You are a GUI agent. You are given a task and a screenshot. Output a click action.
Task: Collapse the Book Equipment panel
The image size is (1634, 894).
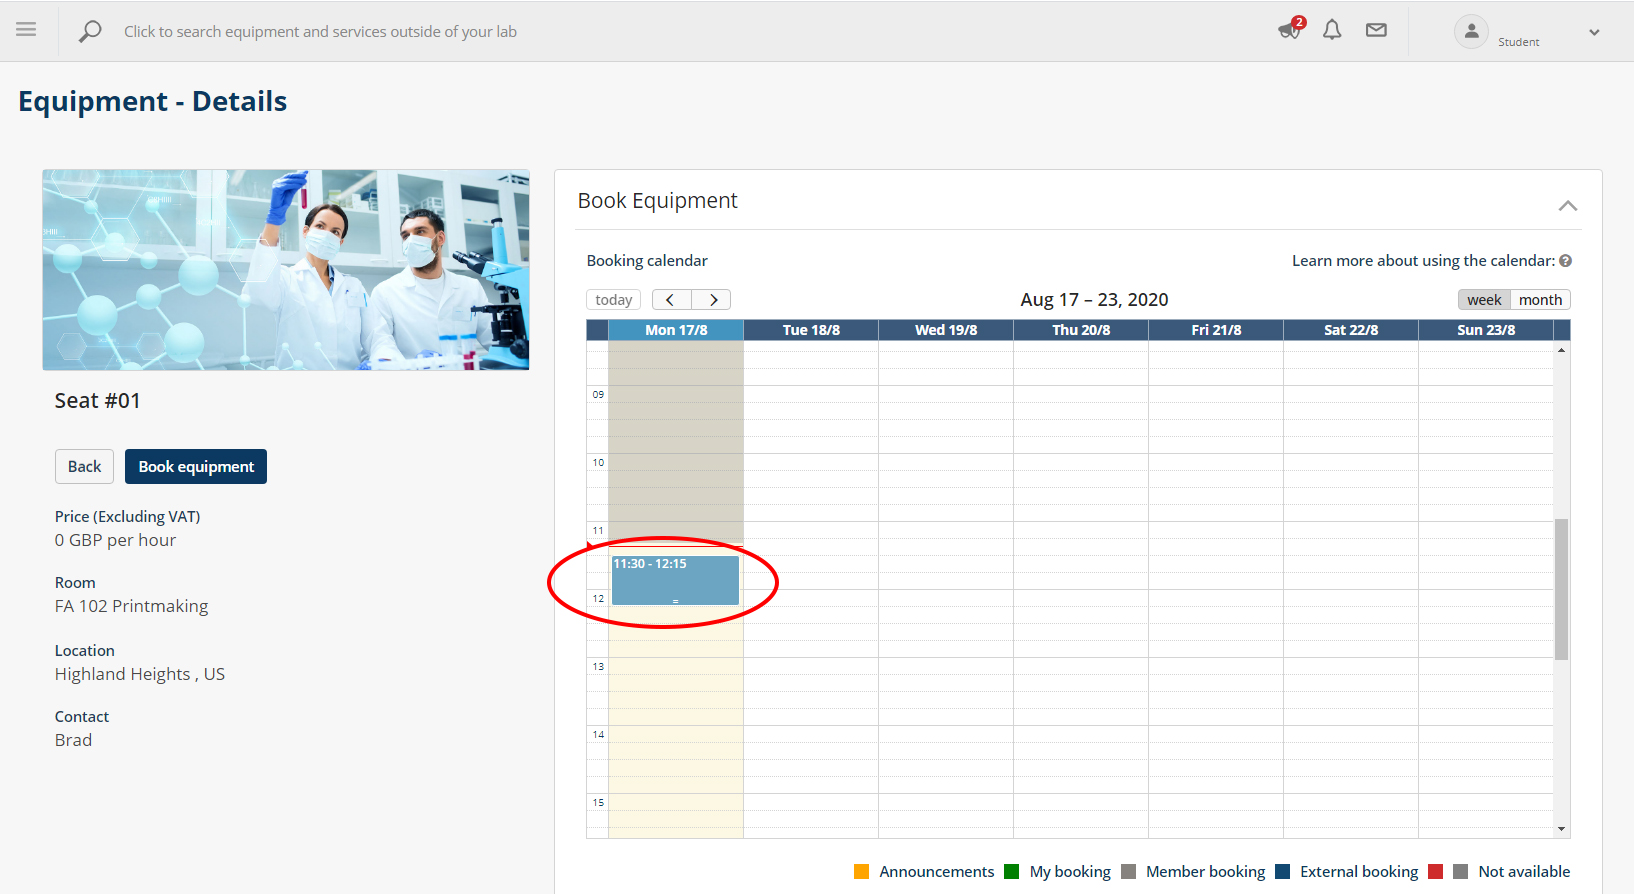1567,205
